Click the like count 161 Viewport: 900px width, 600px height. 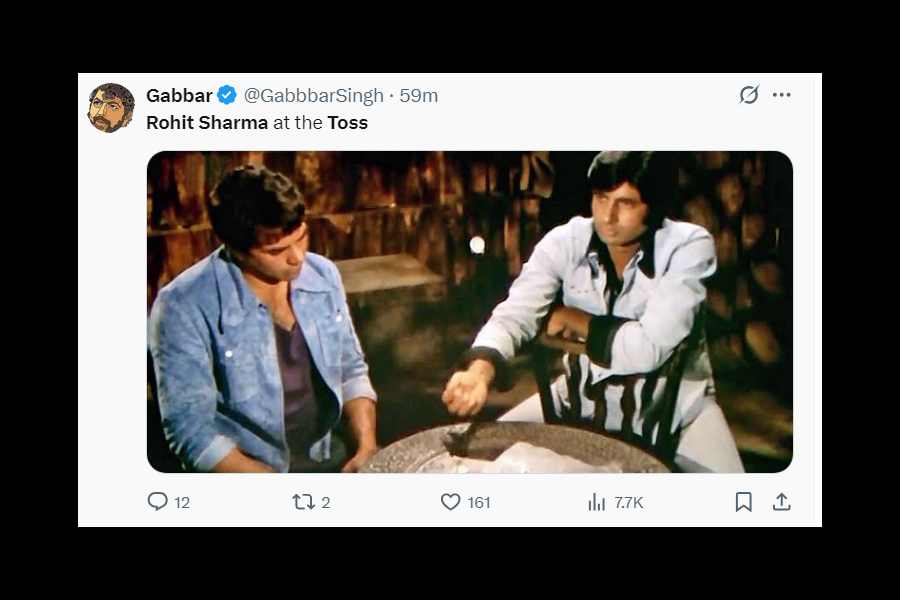pyautogui.click(x=479, y=503)
